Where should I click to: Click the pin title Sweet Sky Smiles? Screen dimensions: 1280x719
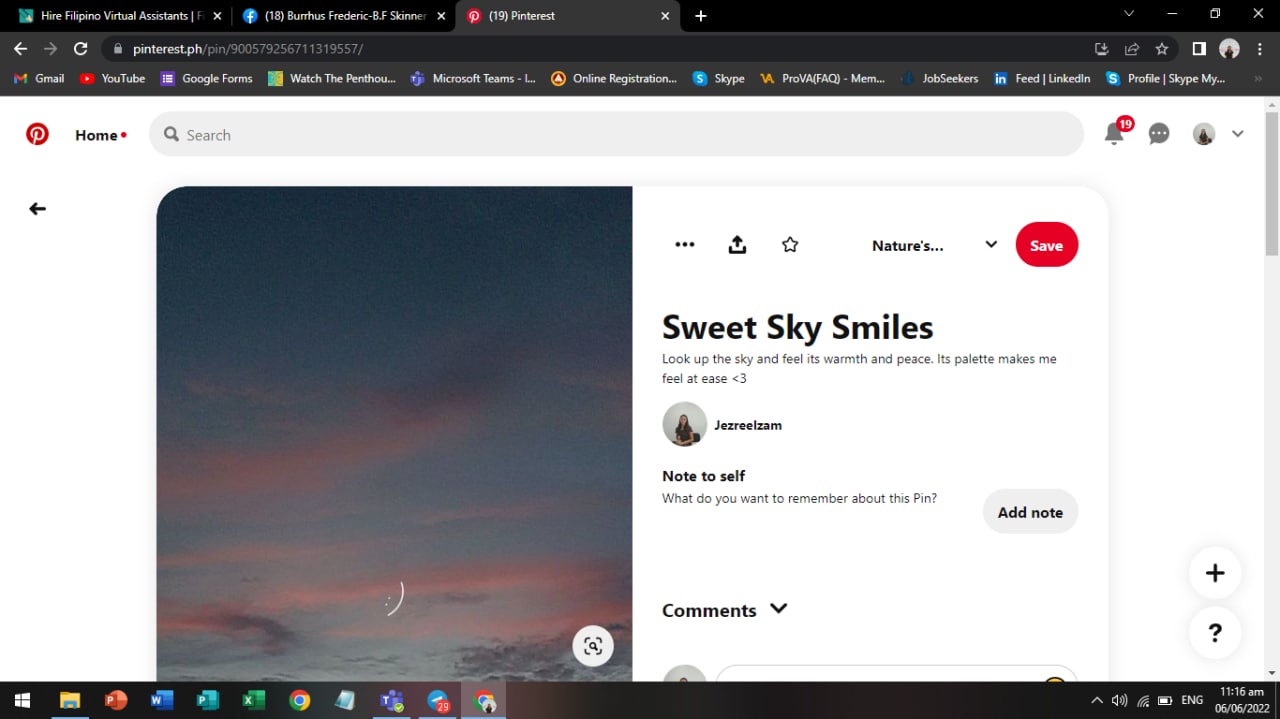798,327
